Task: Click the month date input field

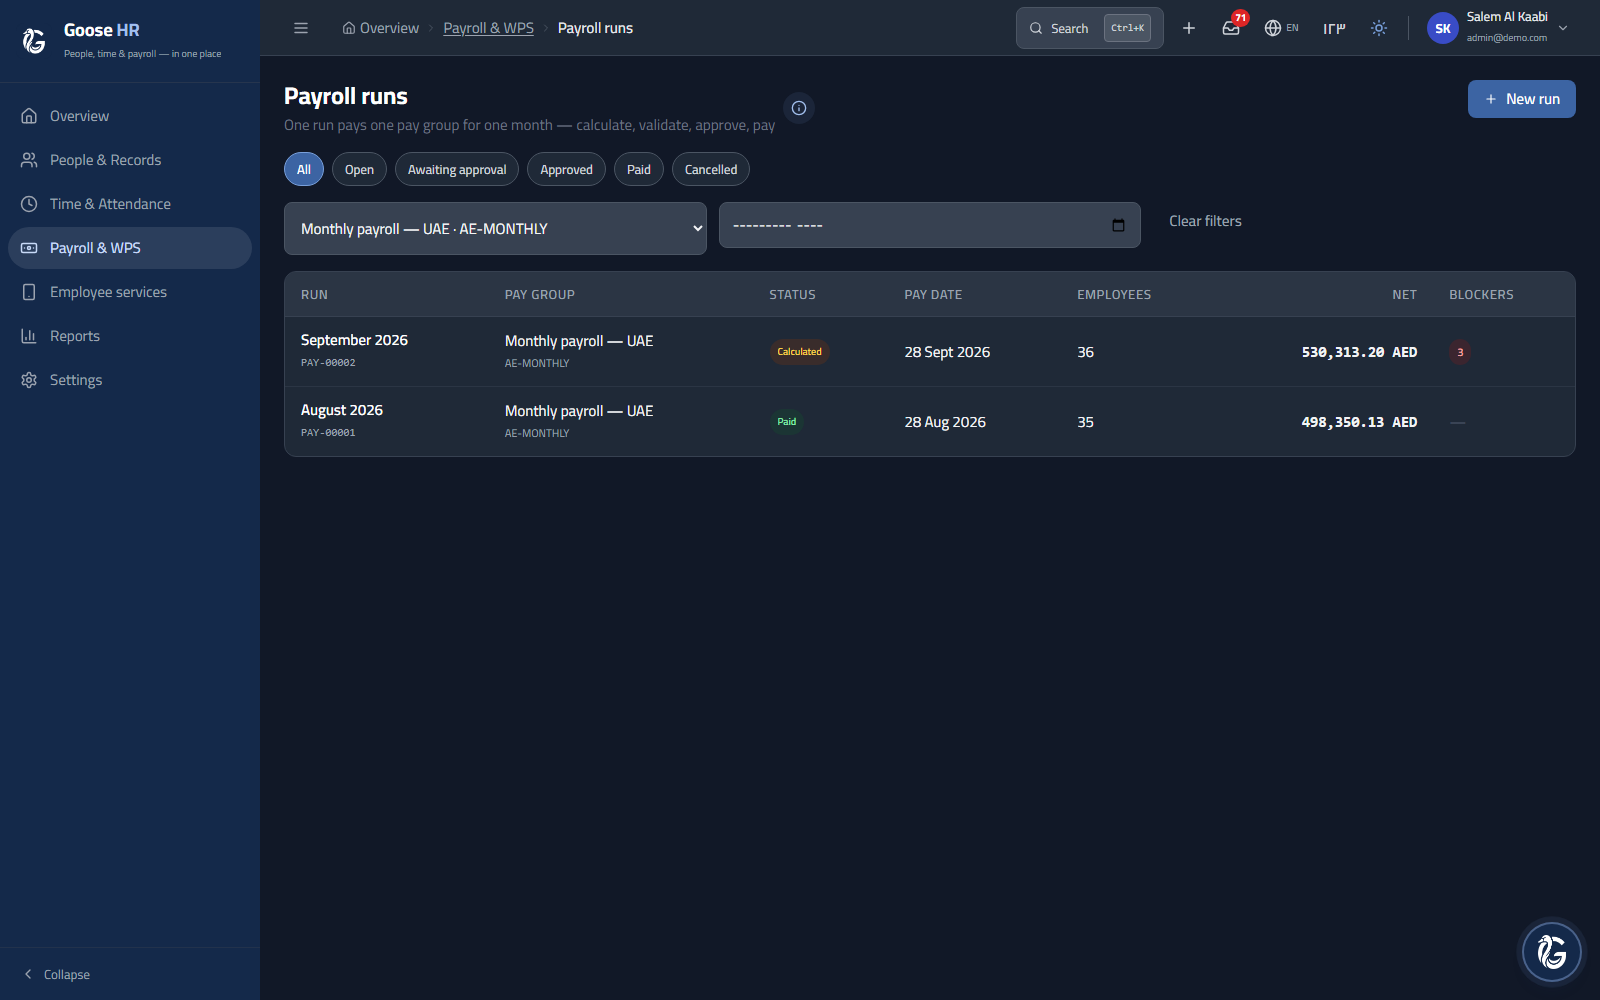Action: click(929, 225)
